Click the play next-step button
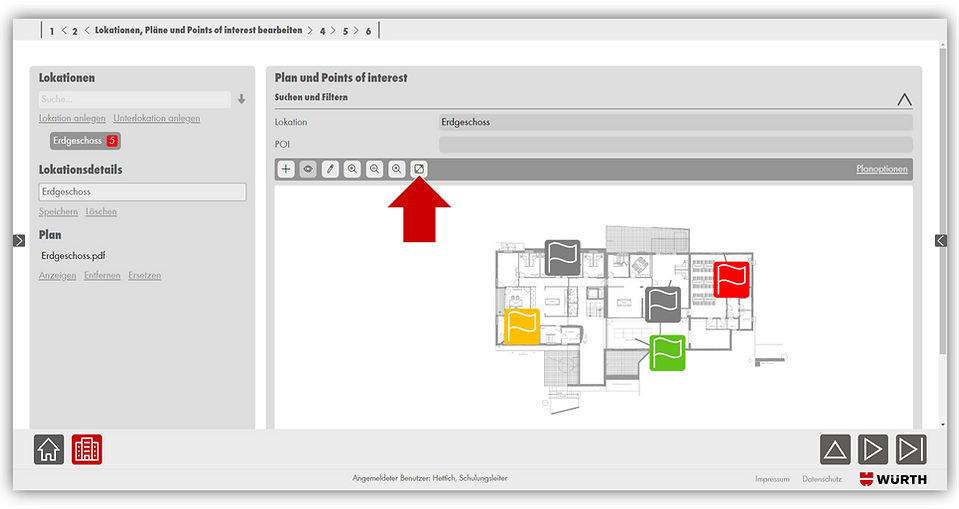 point(873,450)
